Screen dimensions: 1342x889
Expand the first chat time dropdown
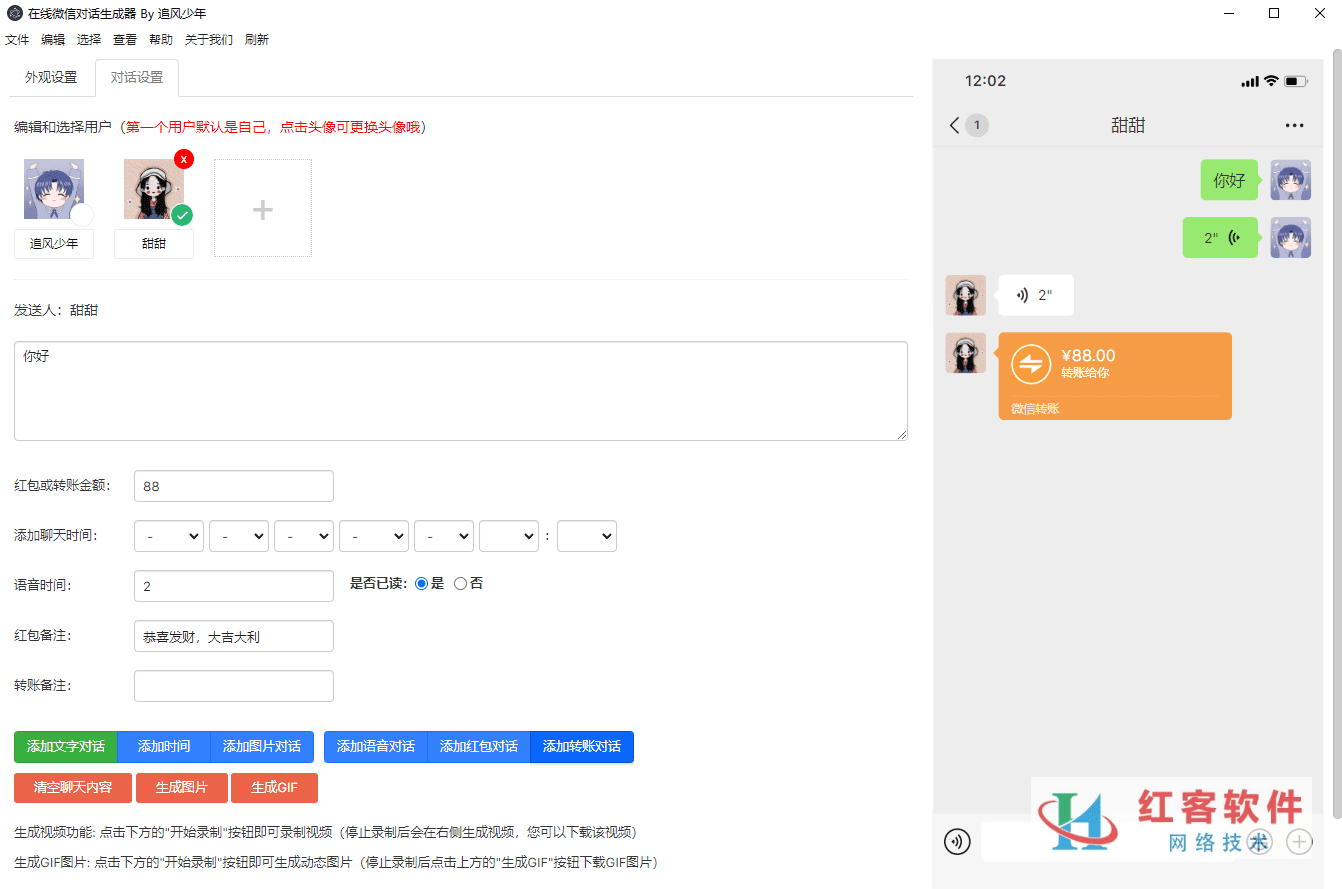169,537
